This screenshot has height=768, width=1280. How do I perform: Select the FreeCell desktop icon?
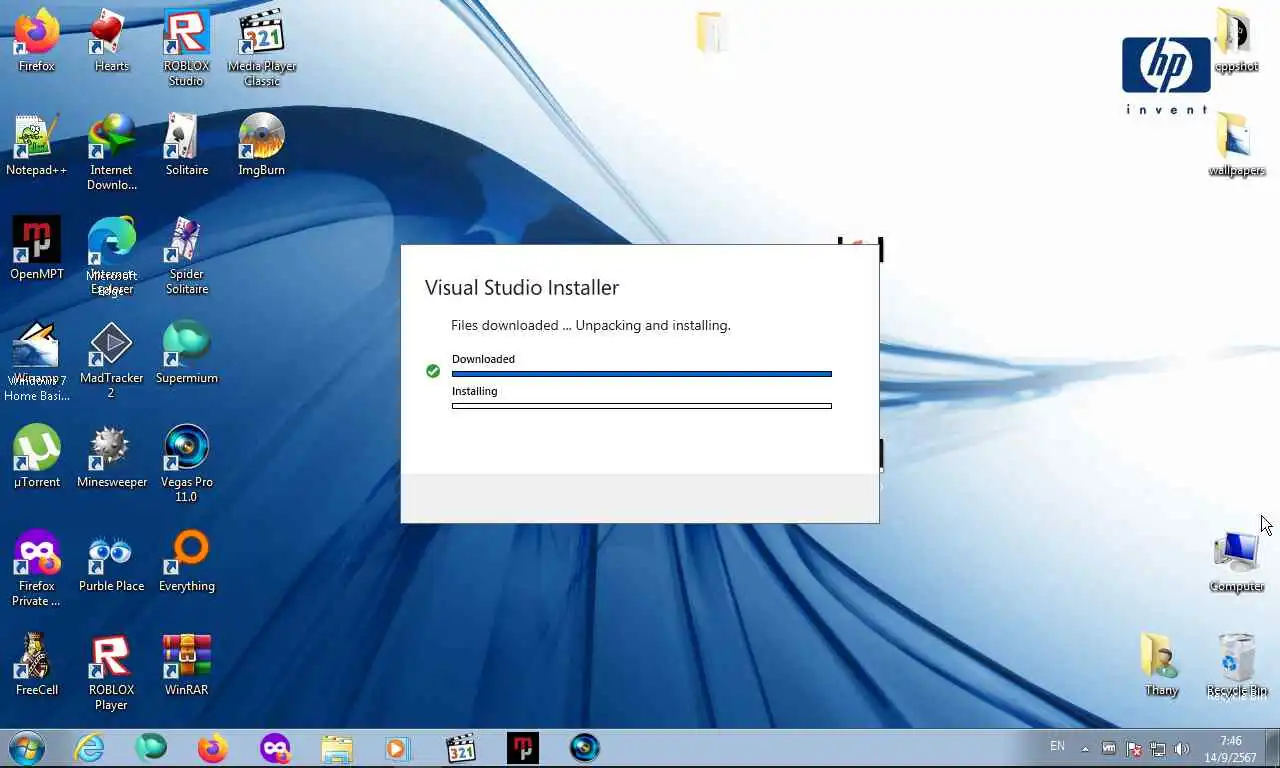[x=37, y=665]
